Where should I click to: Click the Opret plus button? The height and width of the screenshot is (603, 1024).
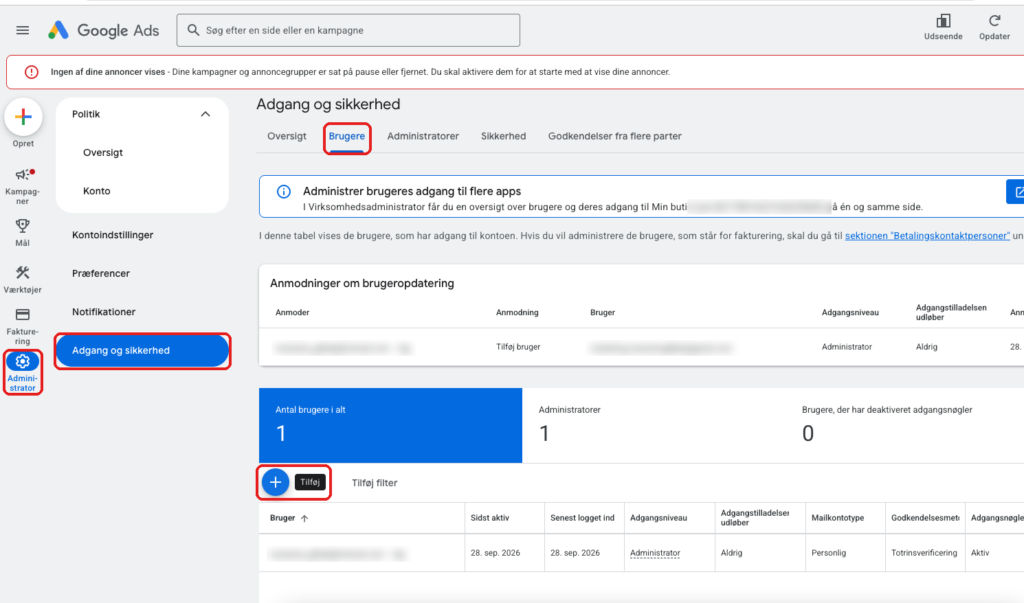[24, 117]
